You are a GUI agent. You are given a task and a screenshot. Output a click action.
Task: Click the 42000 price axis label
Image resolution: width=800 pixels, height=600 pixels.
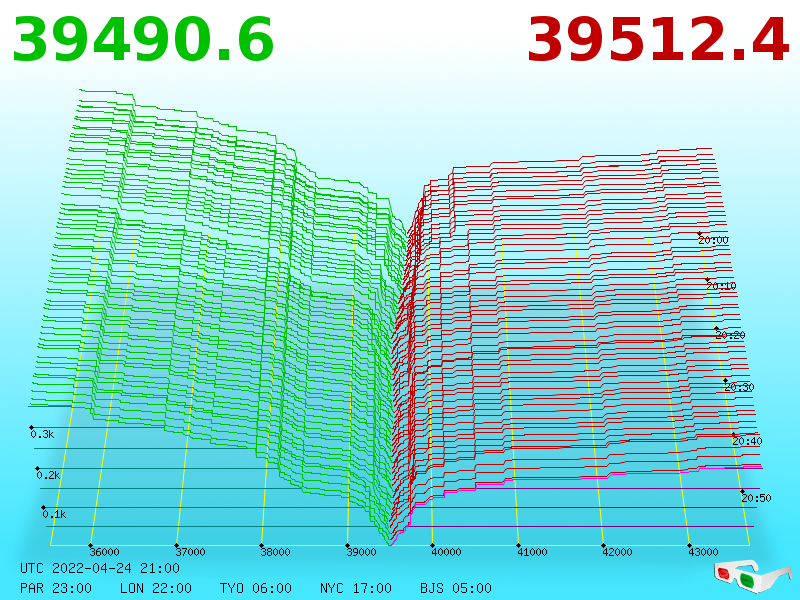pos(617,552)
